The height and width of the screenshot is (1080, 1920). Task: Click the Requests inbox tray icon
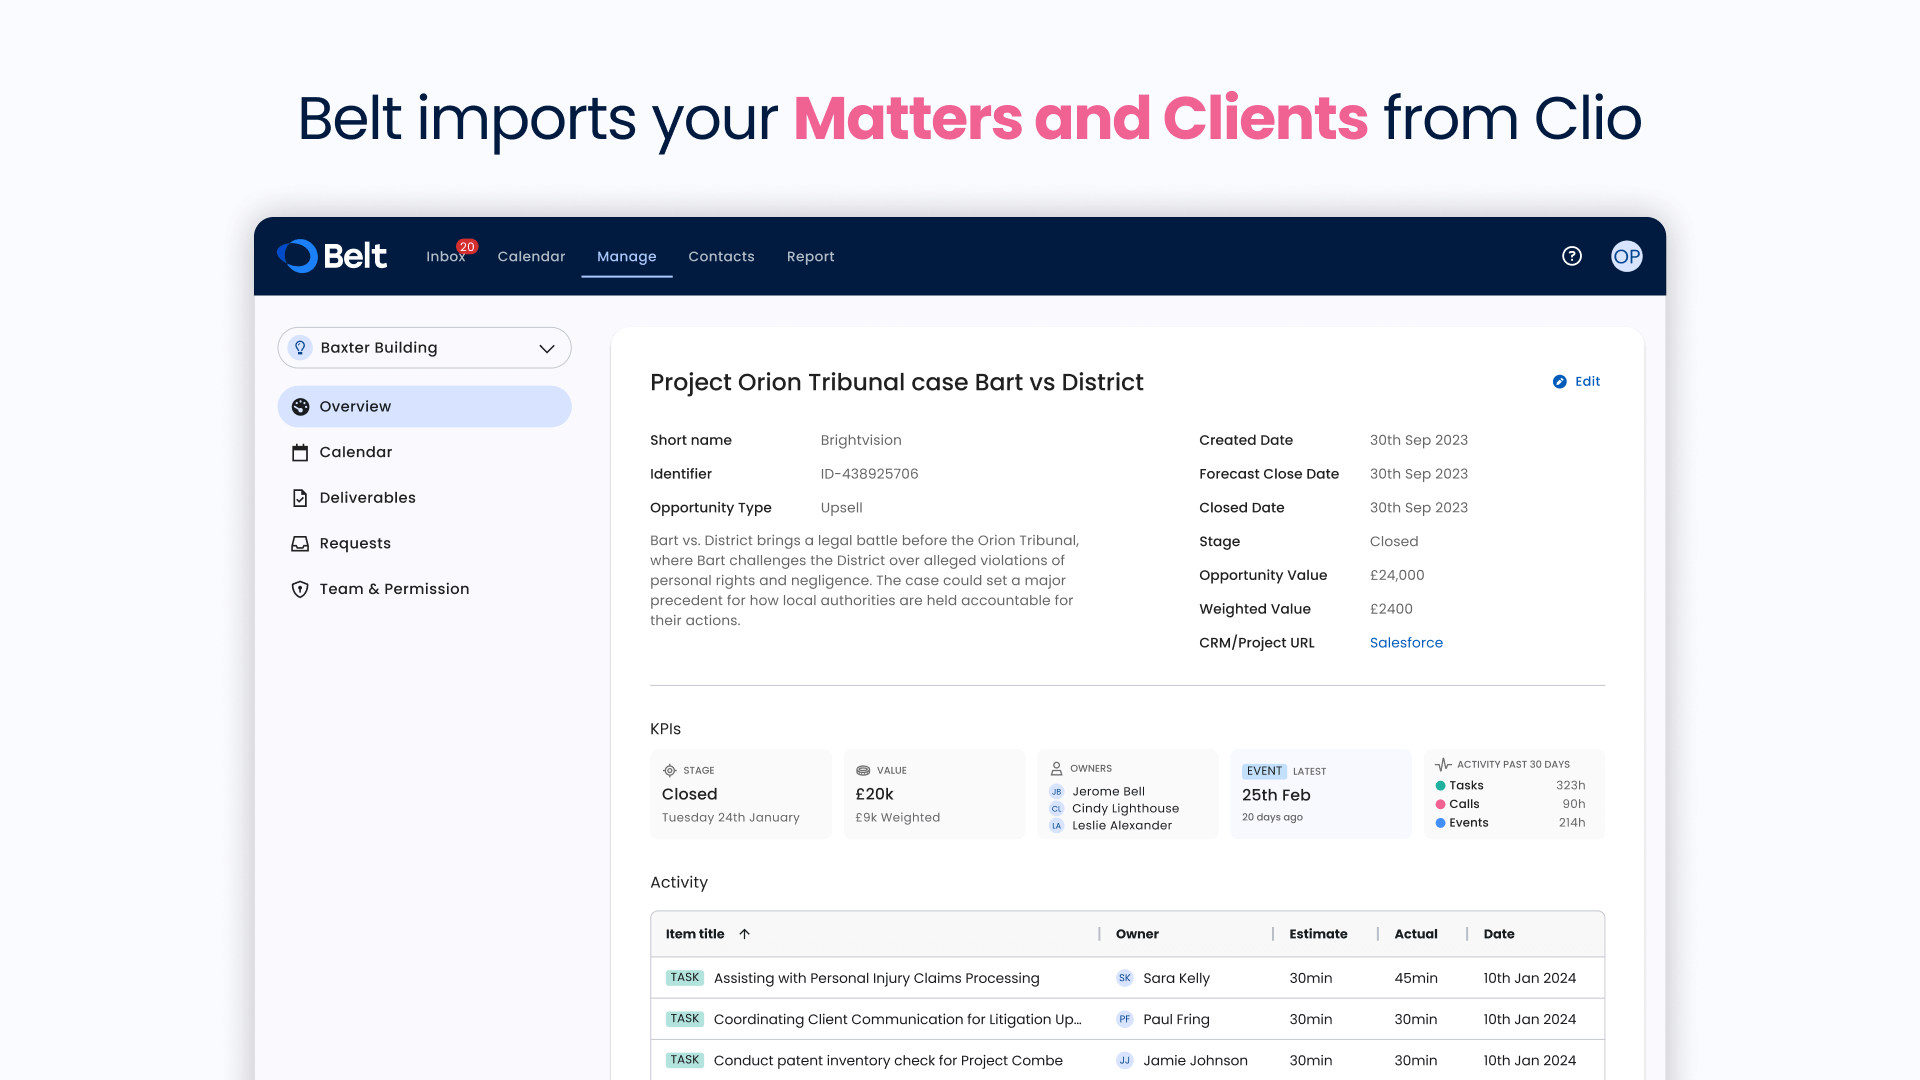tap(300, 544)
